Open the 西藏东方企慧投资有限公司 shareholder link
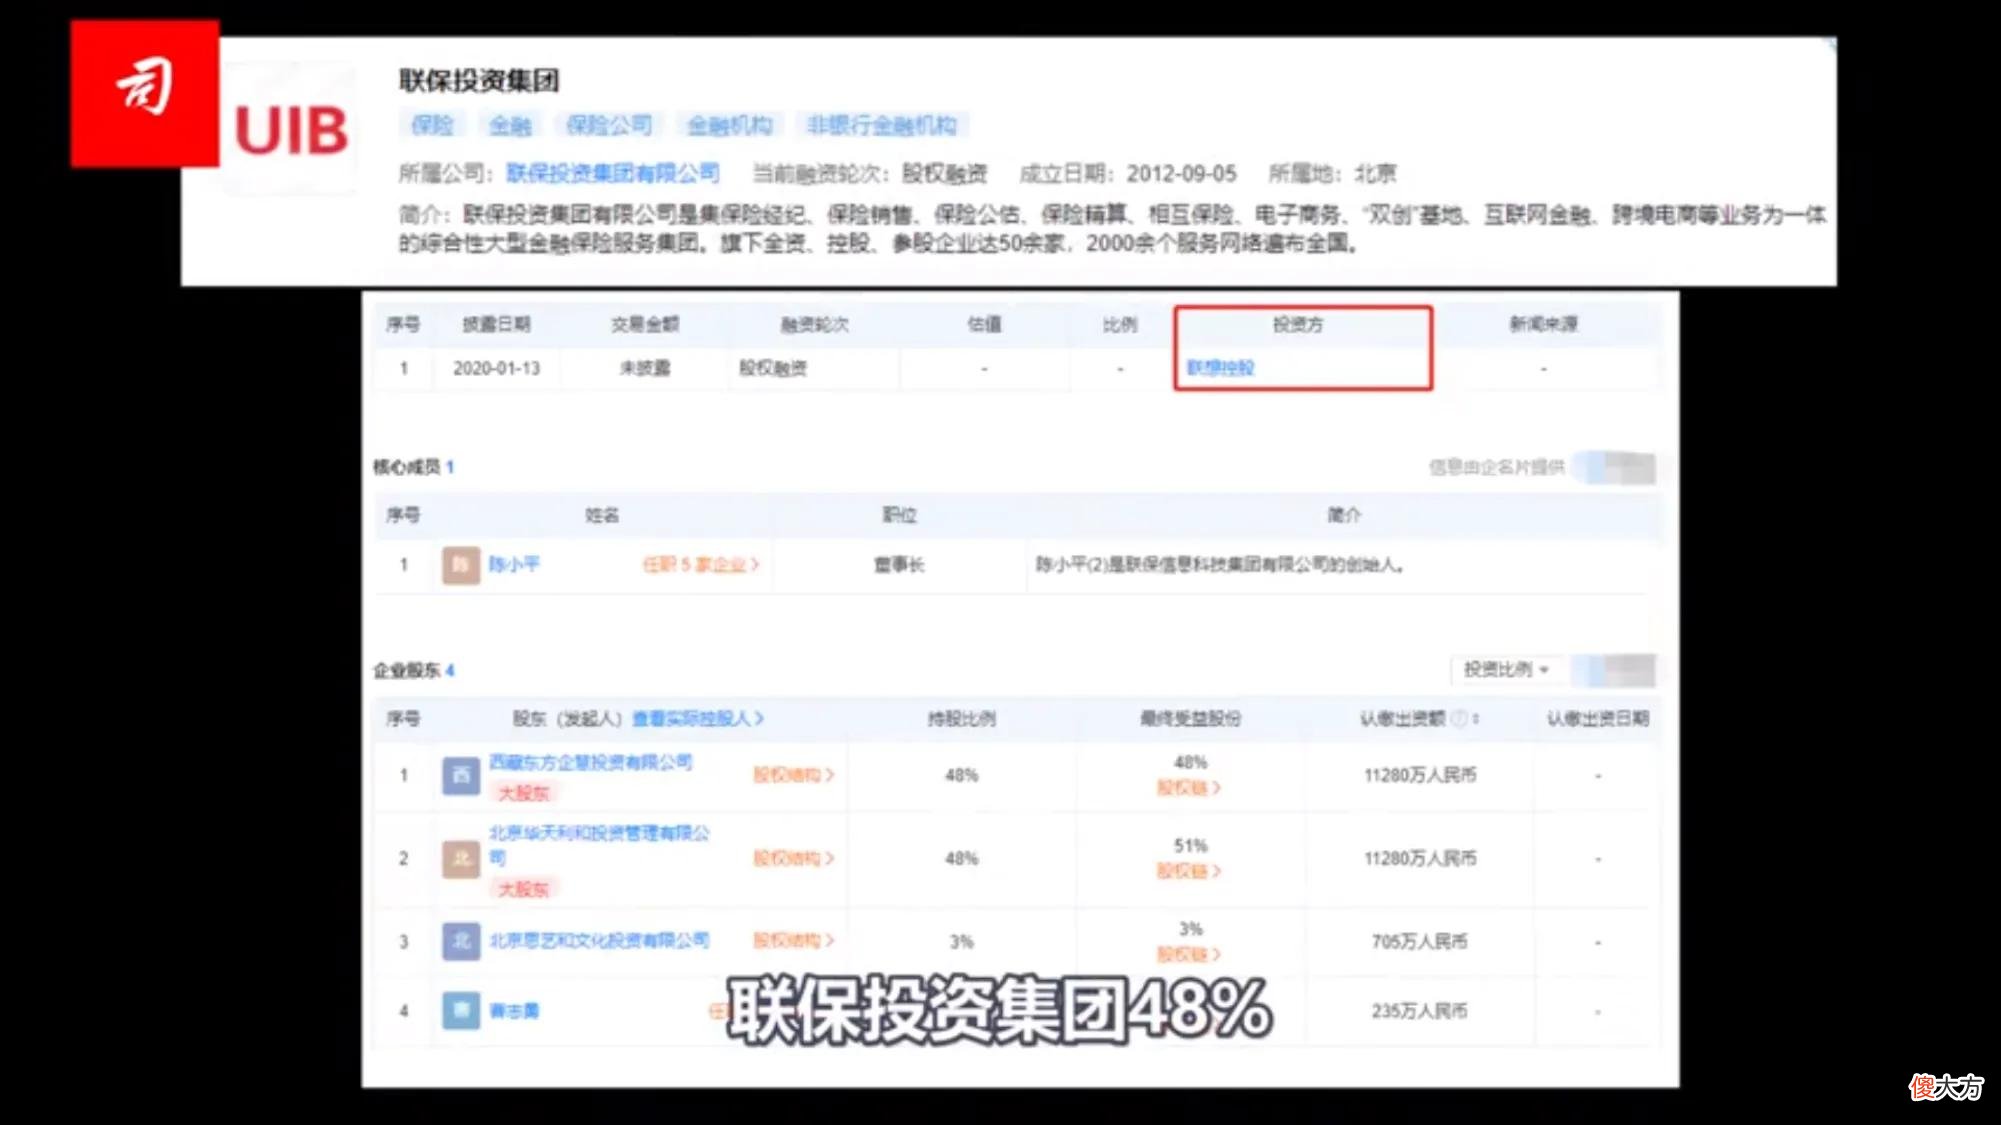This screenshot has width=2001, height=1125. coord(590,762)
